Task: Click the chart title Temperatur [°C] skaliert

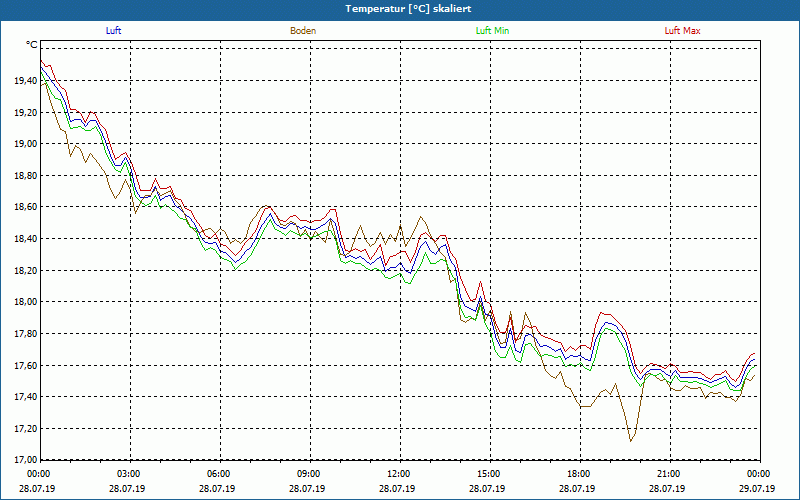Action: [x=408, y=9]
